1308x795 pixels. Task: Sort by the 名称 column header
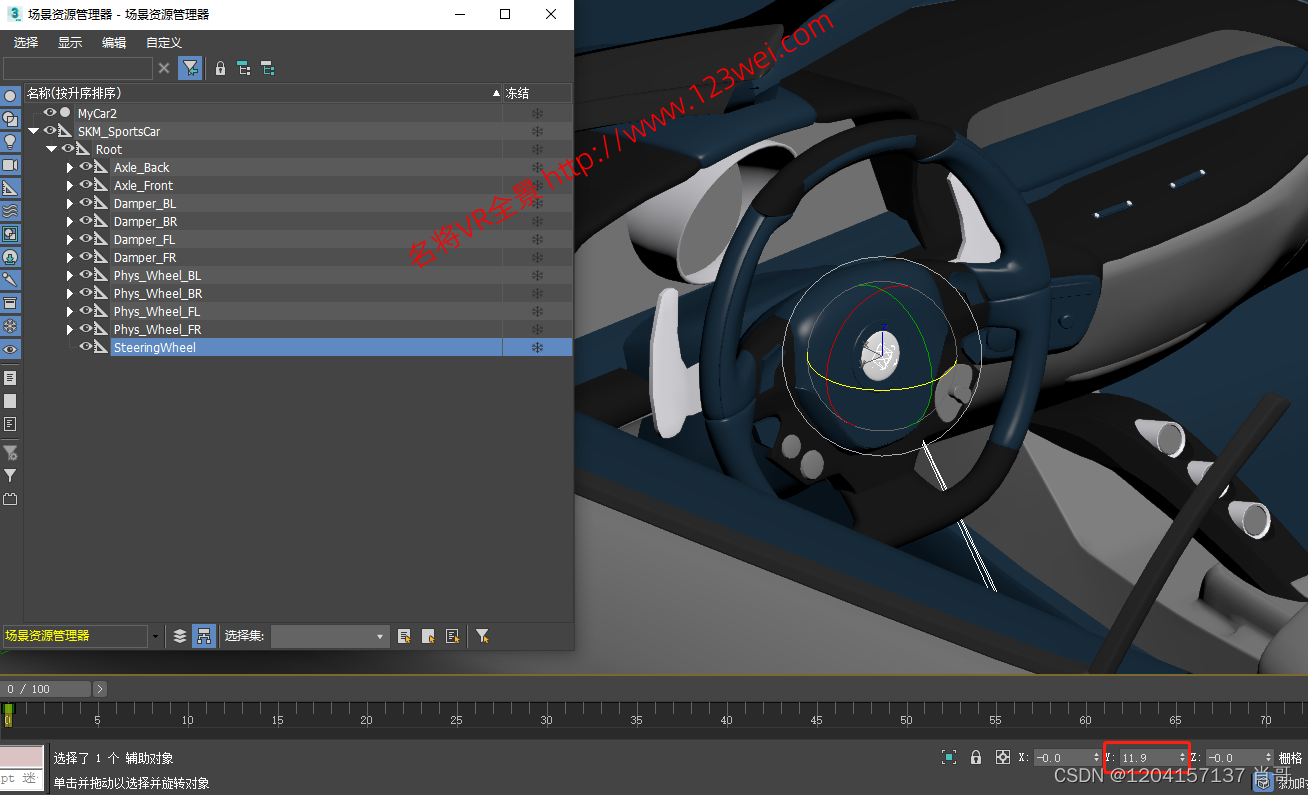tap(263, 93)
